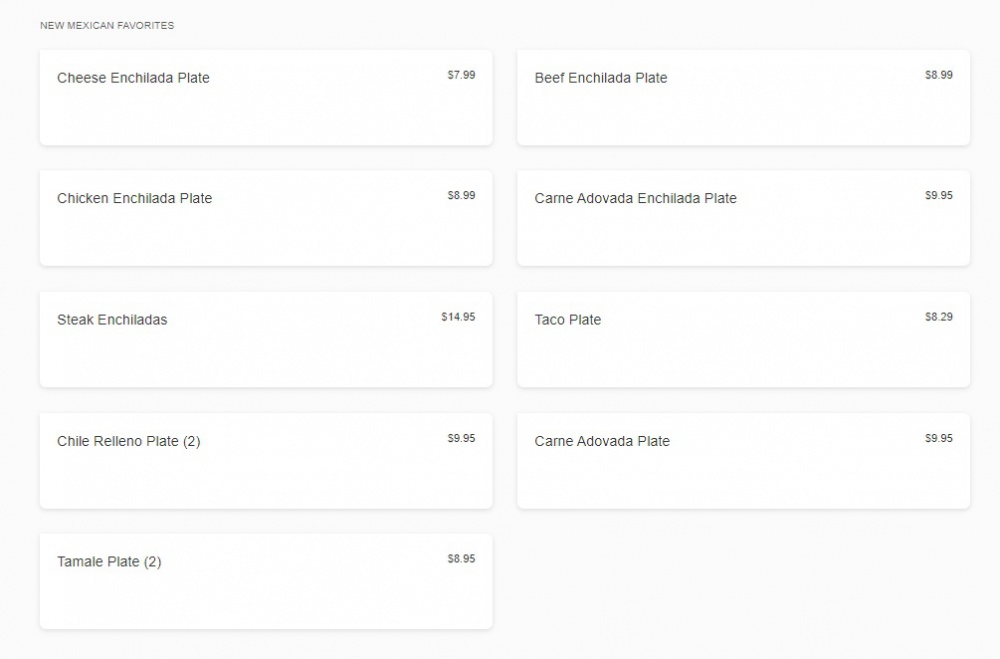Viewport: 1000px width, 659px height.
Task: Choose the Chicken Enchilada Plate item
Action: (266, 218)
